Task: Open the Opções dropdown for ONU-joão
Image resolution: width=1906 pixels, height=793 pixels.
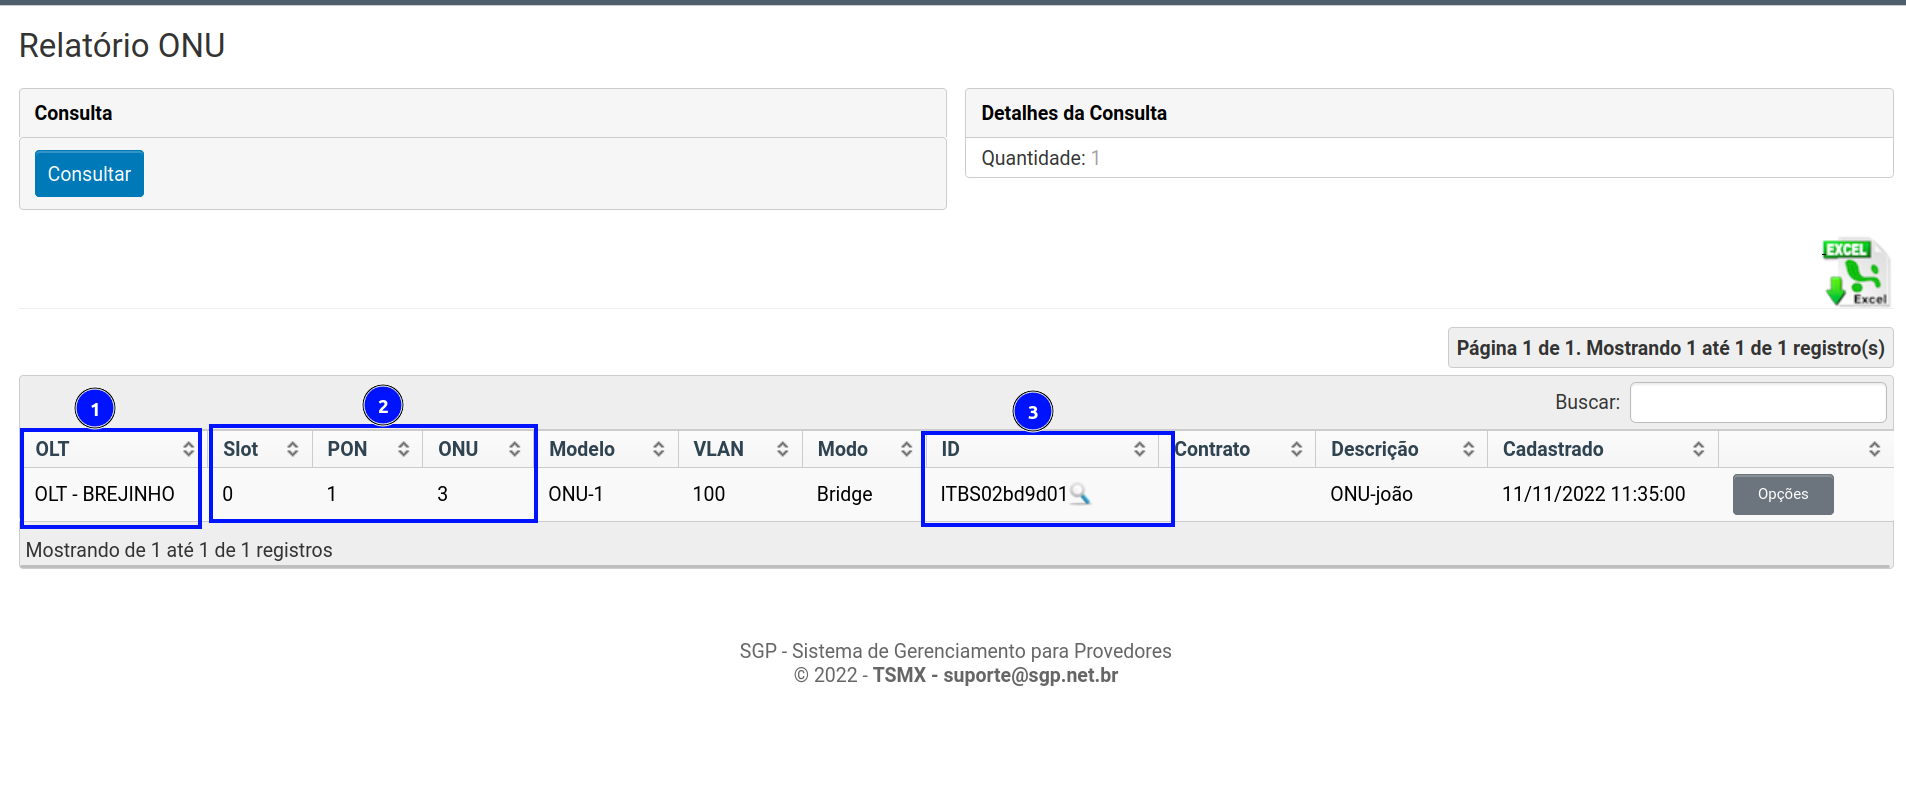Action: click(x=1782, y=495)
